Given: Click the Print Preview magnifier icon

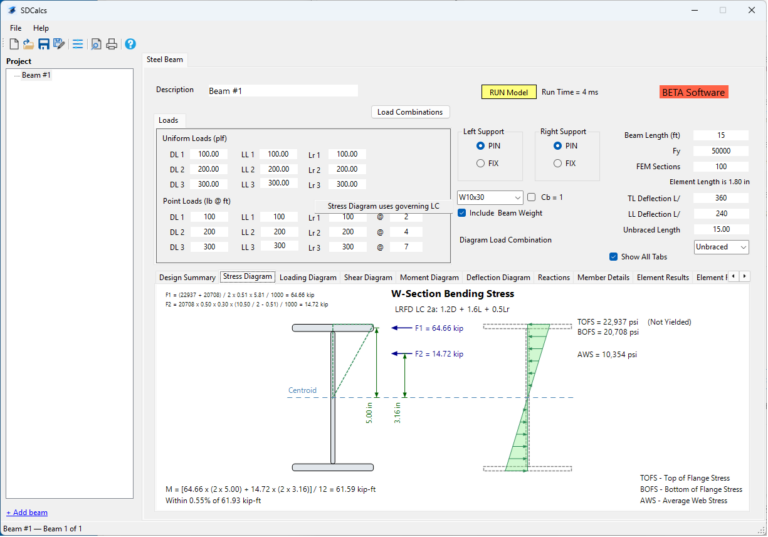Looking at the screenshot, I should [96, 44].
